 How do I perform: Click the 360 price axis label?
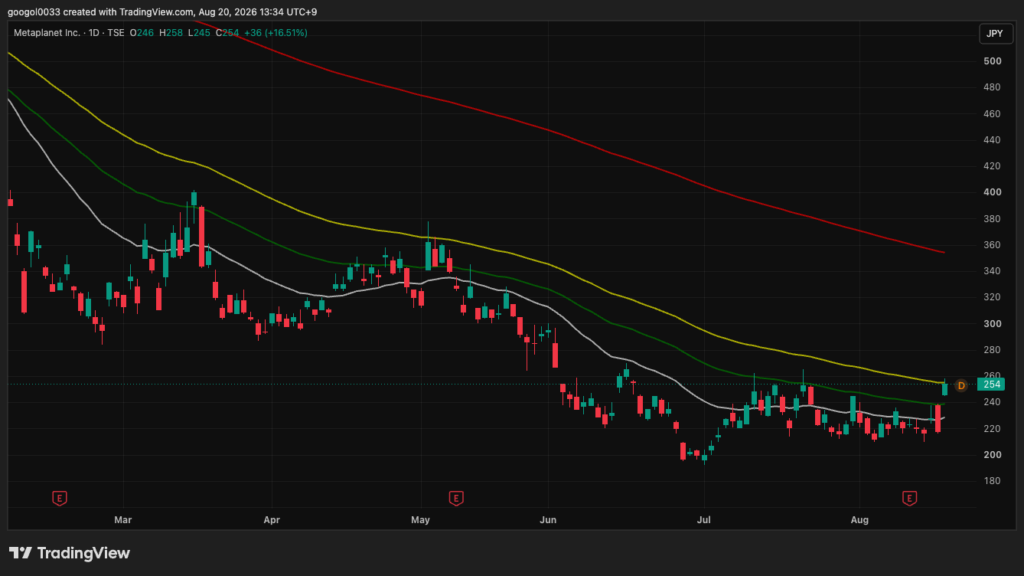(x=992, y=245)
